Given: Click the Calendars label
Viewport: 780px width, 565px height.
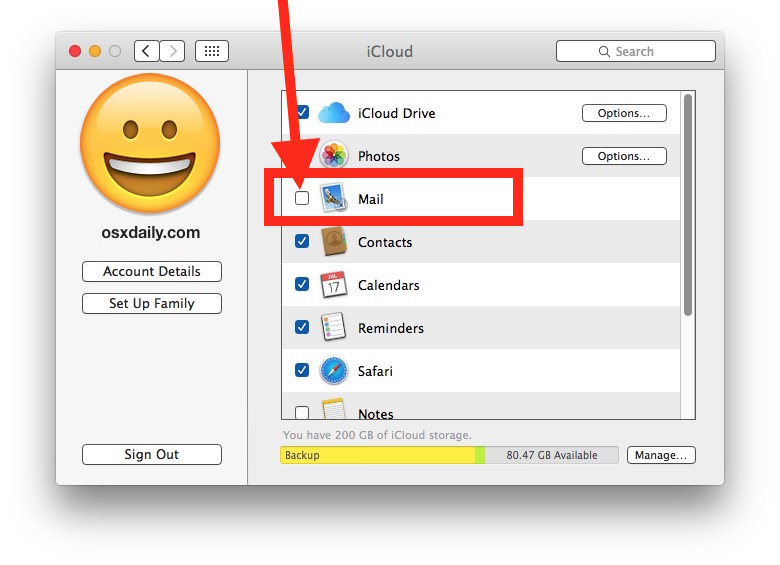Looking at the screenshot, I should pos(389,285).
